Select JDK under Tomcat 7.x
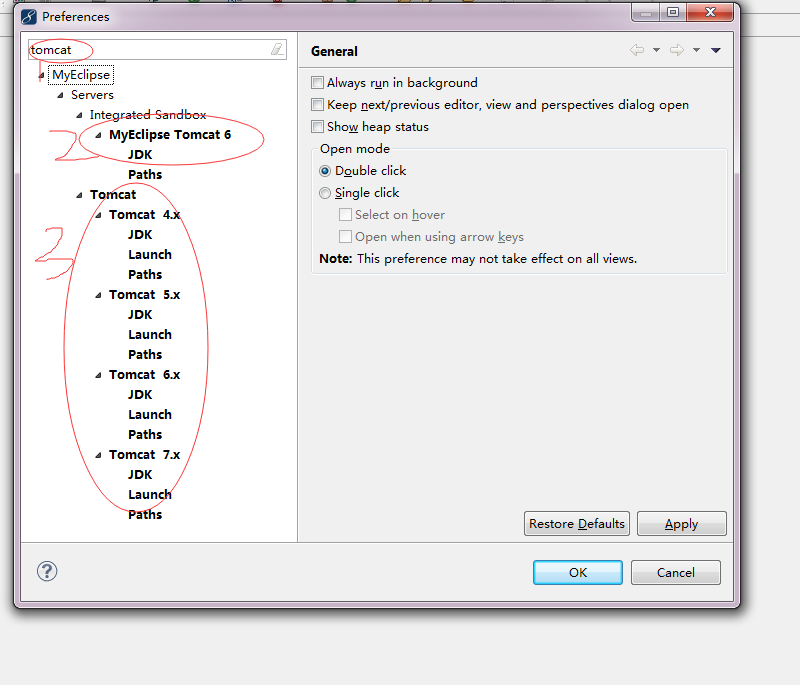 coord(140,475)
